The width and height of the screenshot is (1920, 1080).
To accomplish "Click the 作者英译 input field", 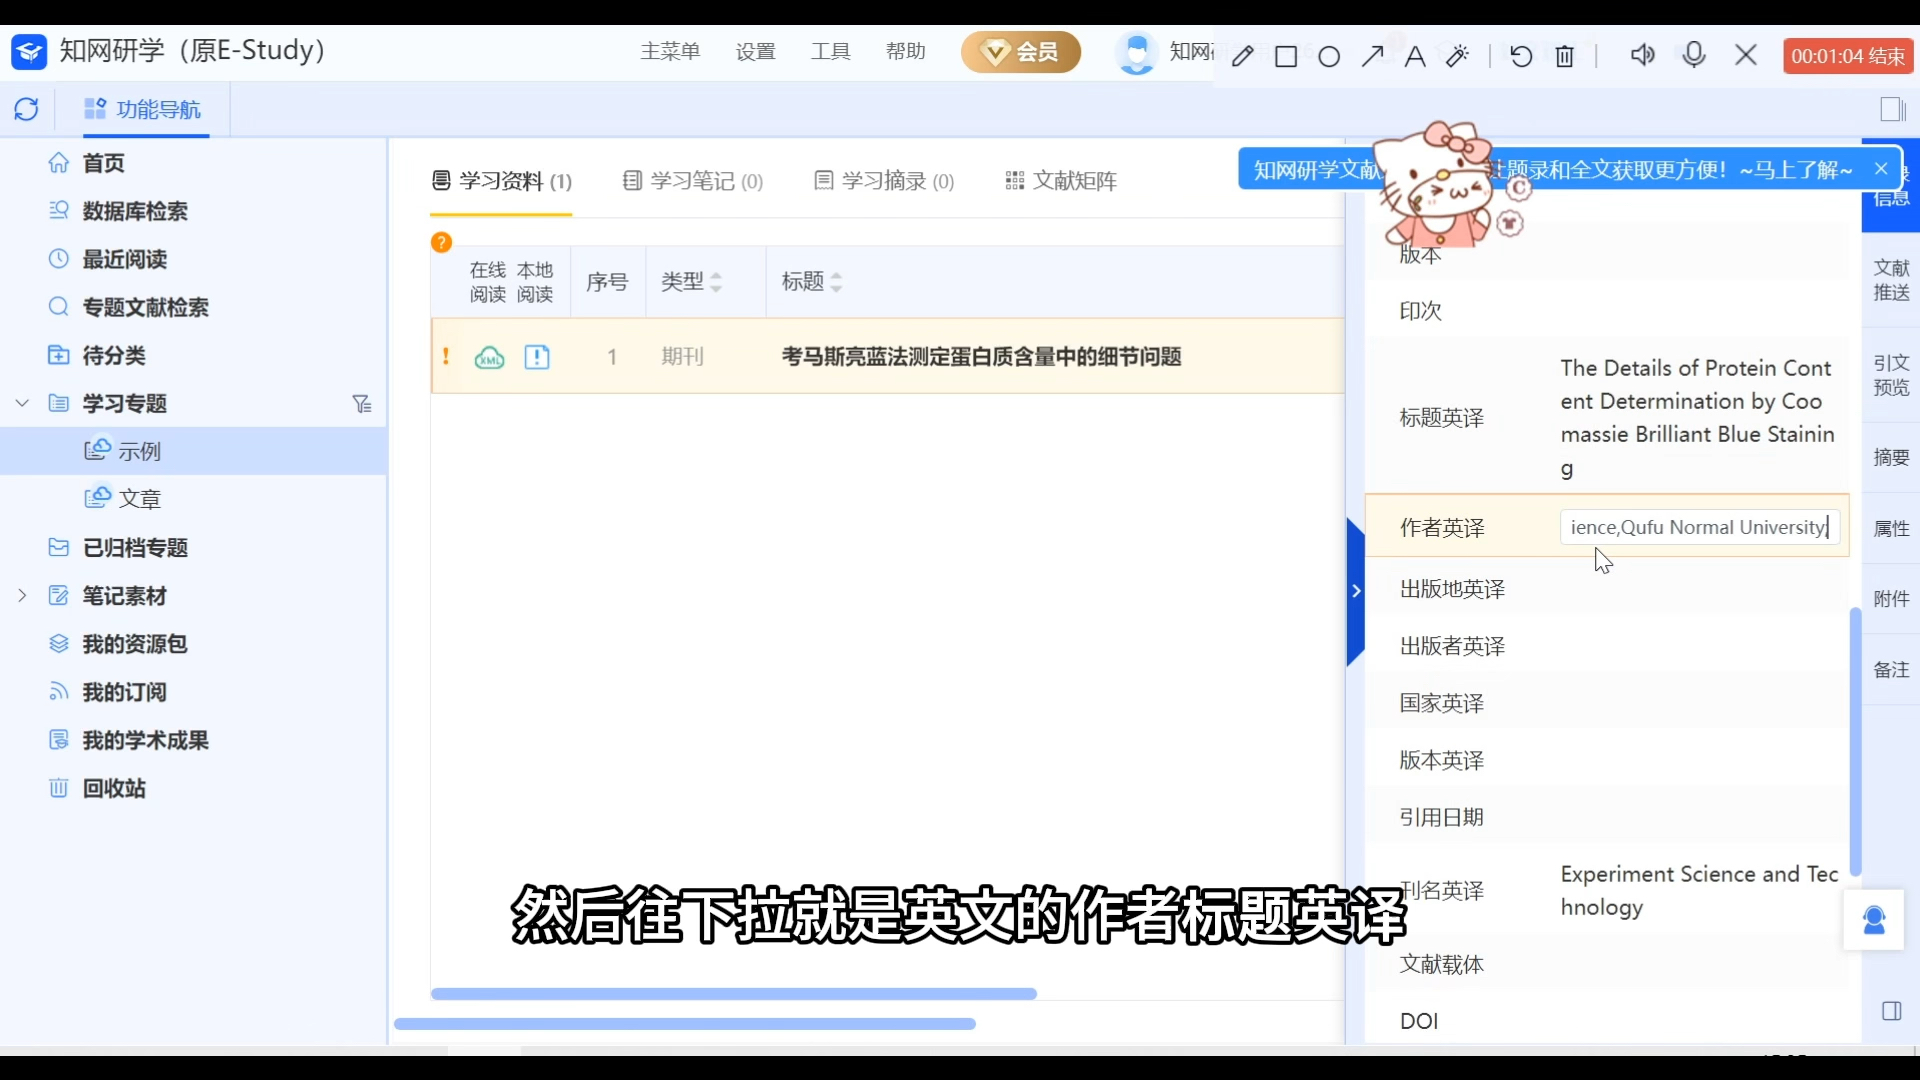I will (x=1700, y=527).
